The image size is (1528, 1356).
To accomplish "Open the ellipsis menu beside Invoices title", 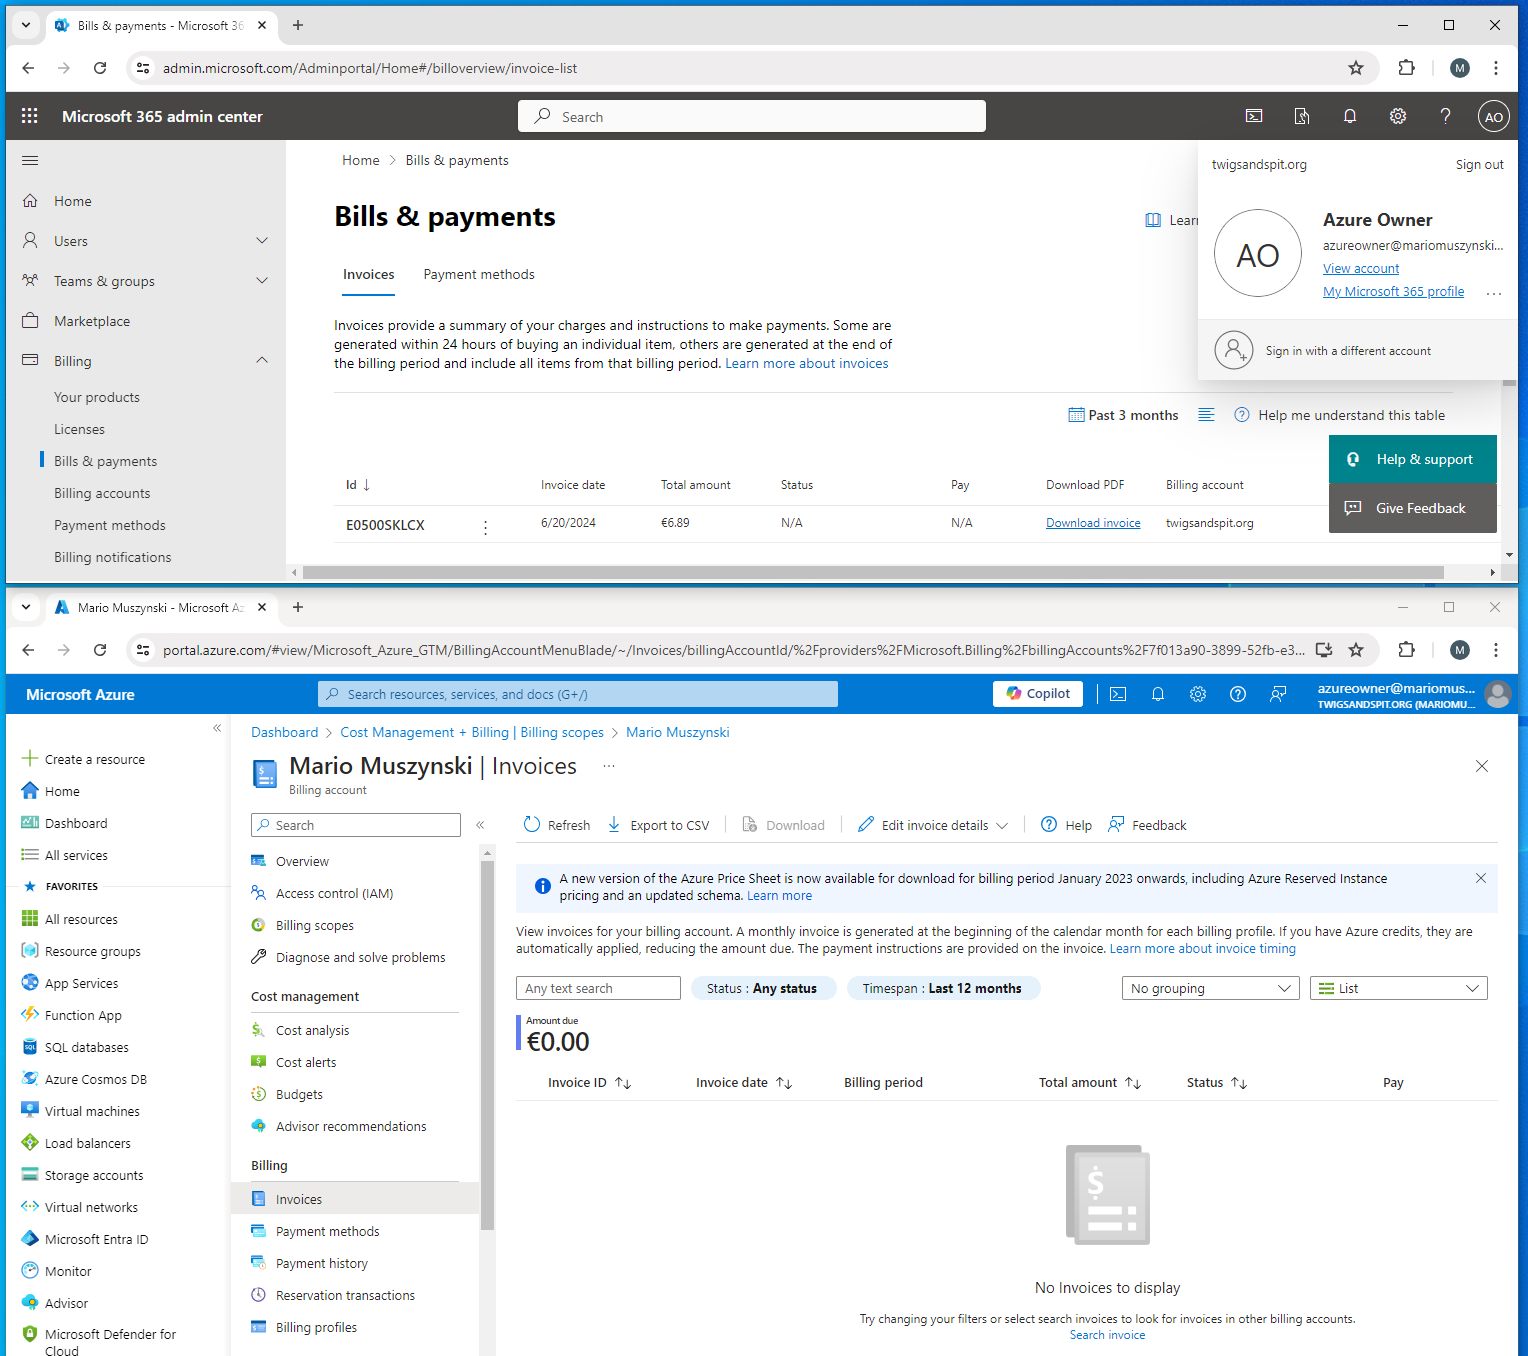I will tap(609, 766).
